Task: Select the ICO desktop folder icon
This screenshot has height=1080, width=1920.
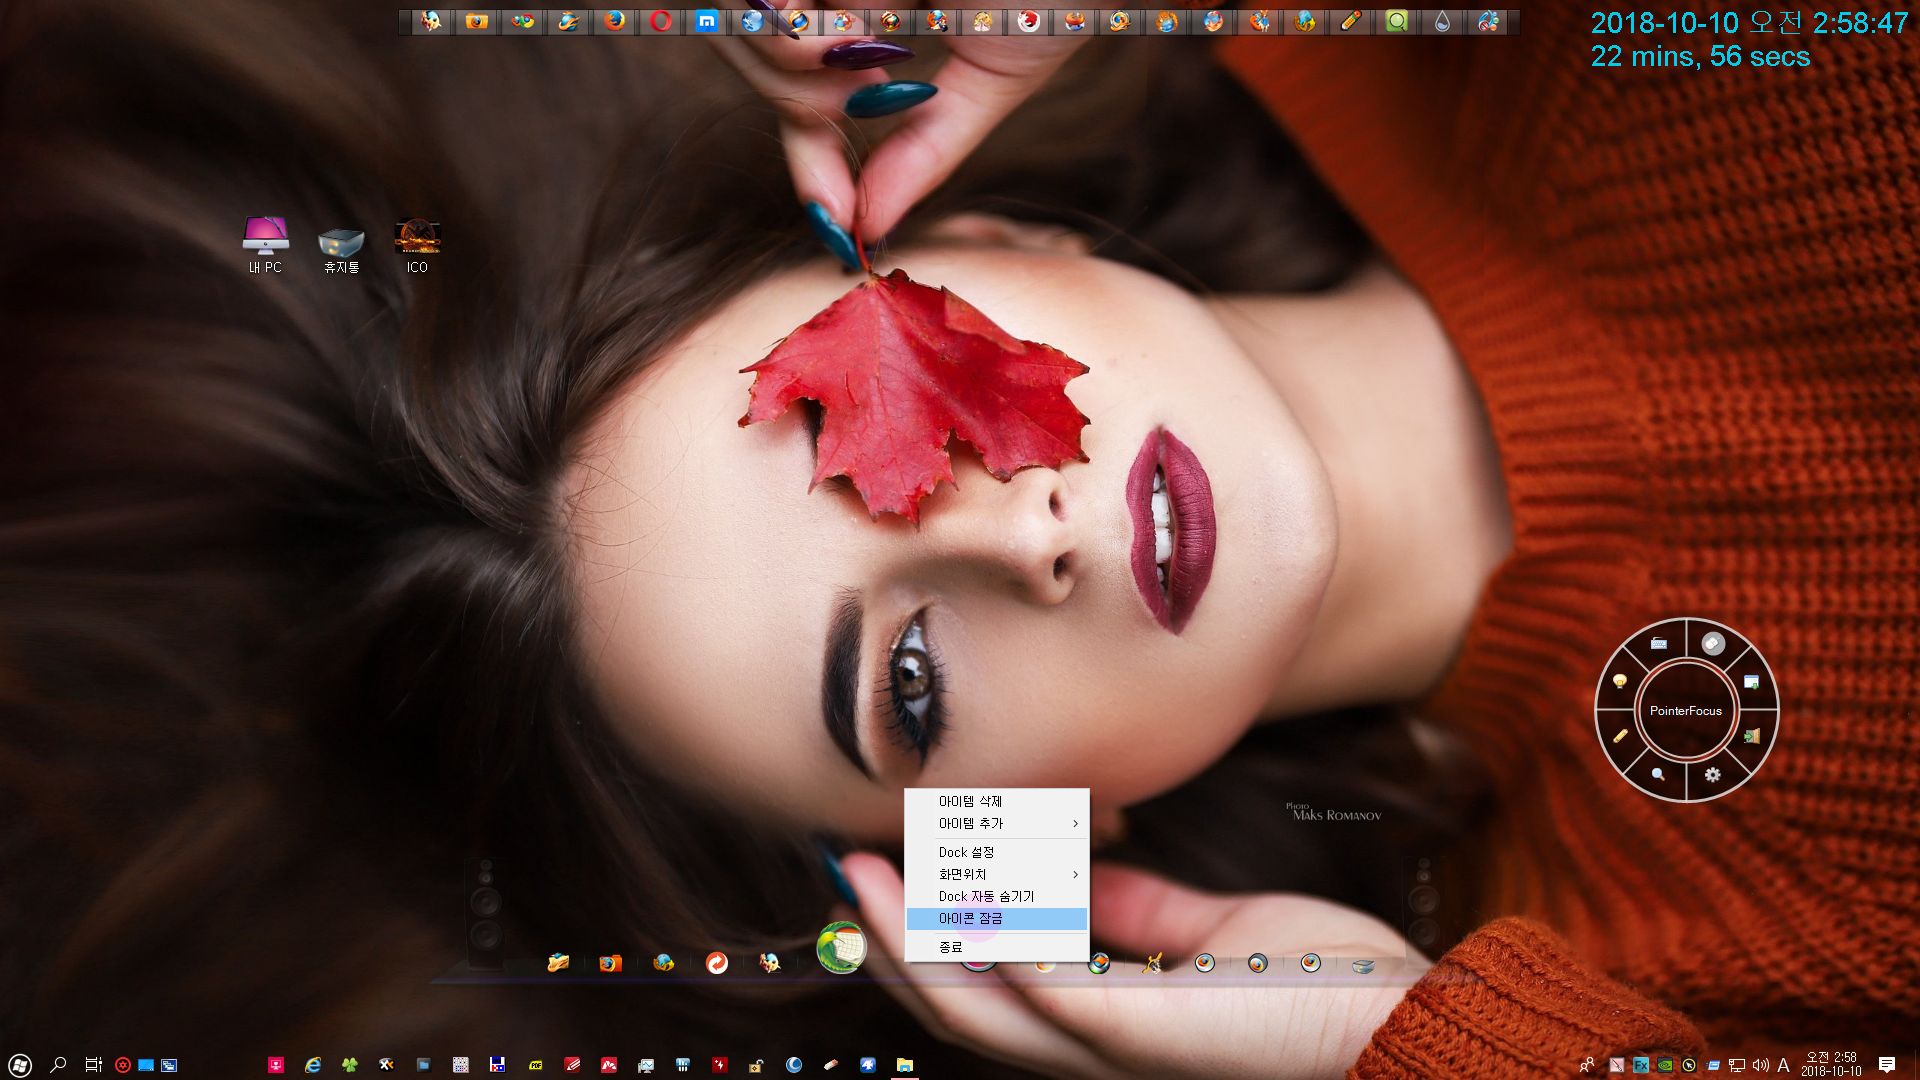Action: point(417,245)
